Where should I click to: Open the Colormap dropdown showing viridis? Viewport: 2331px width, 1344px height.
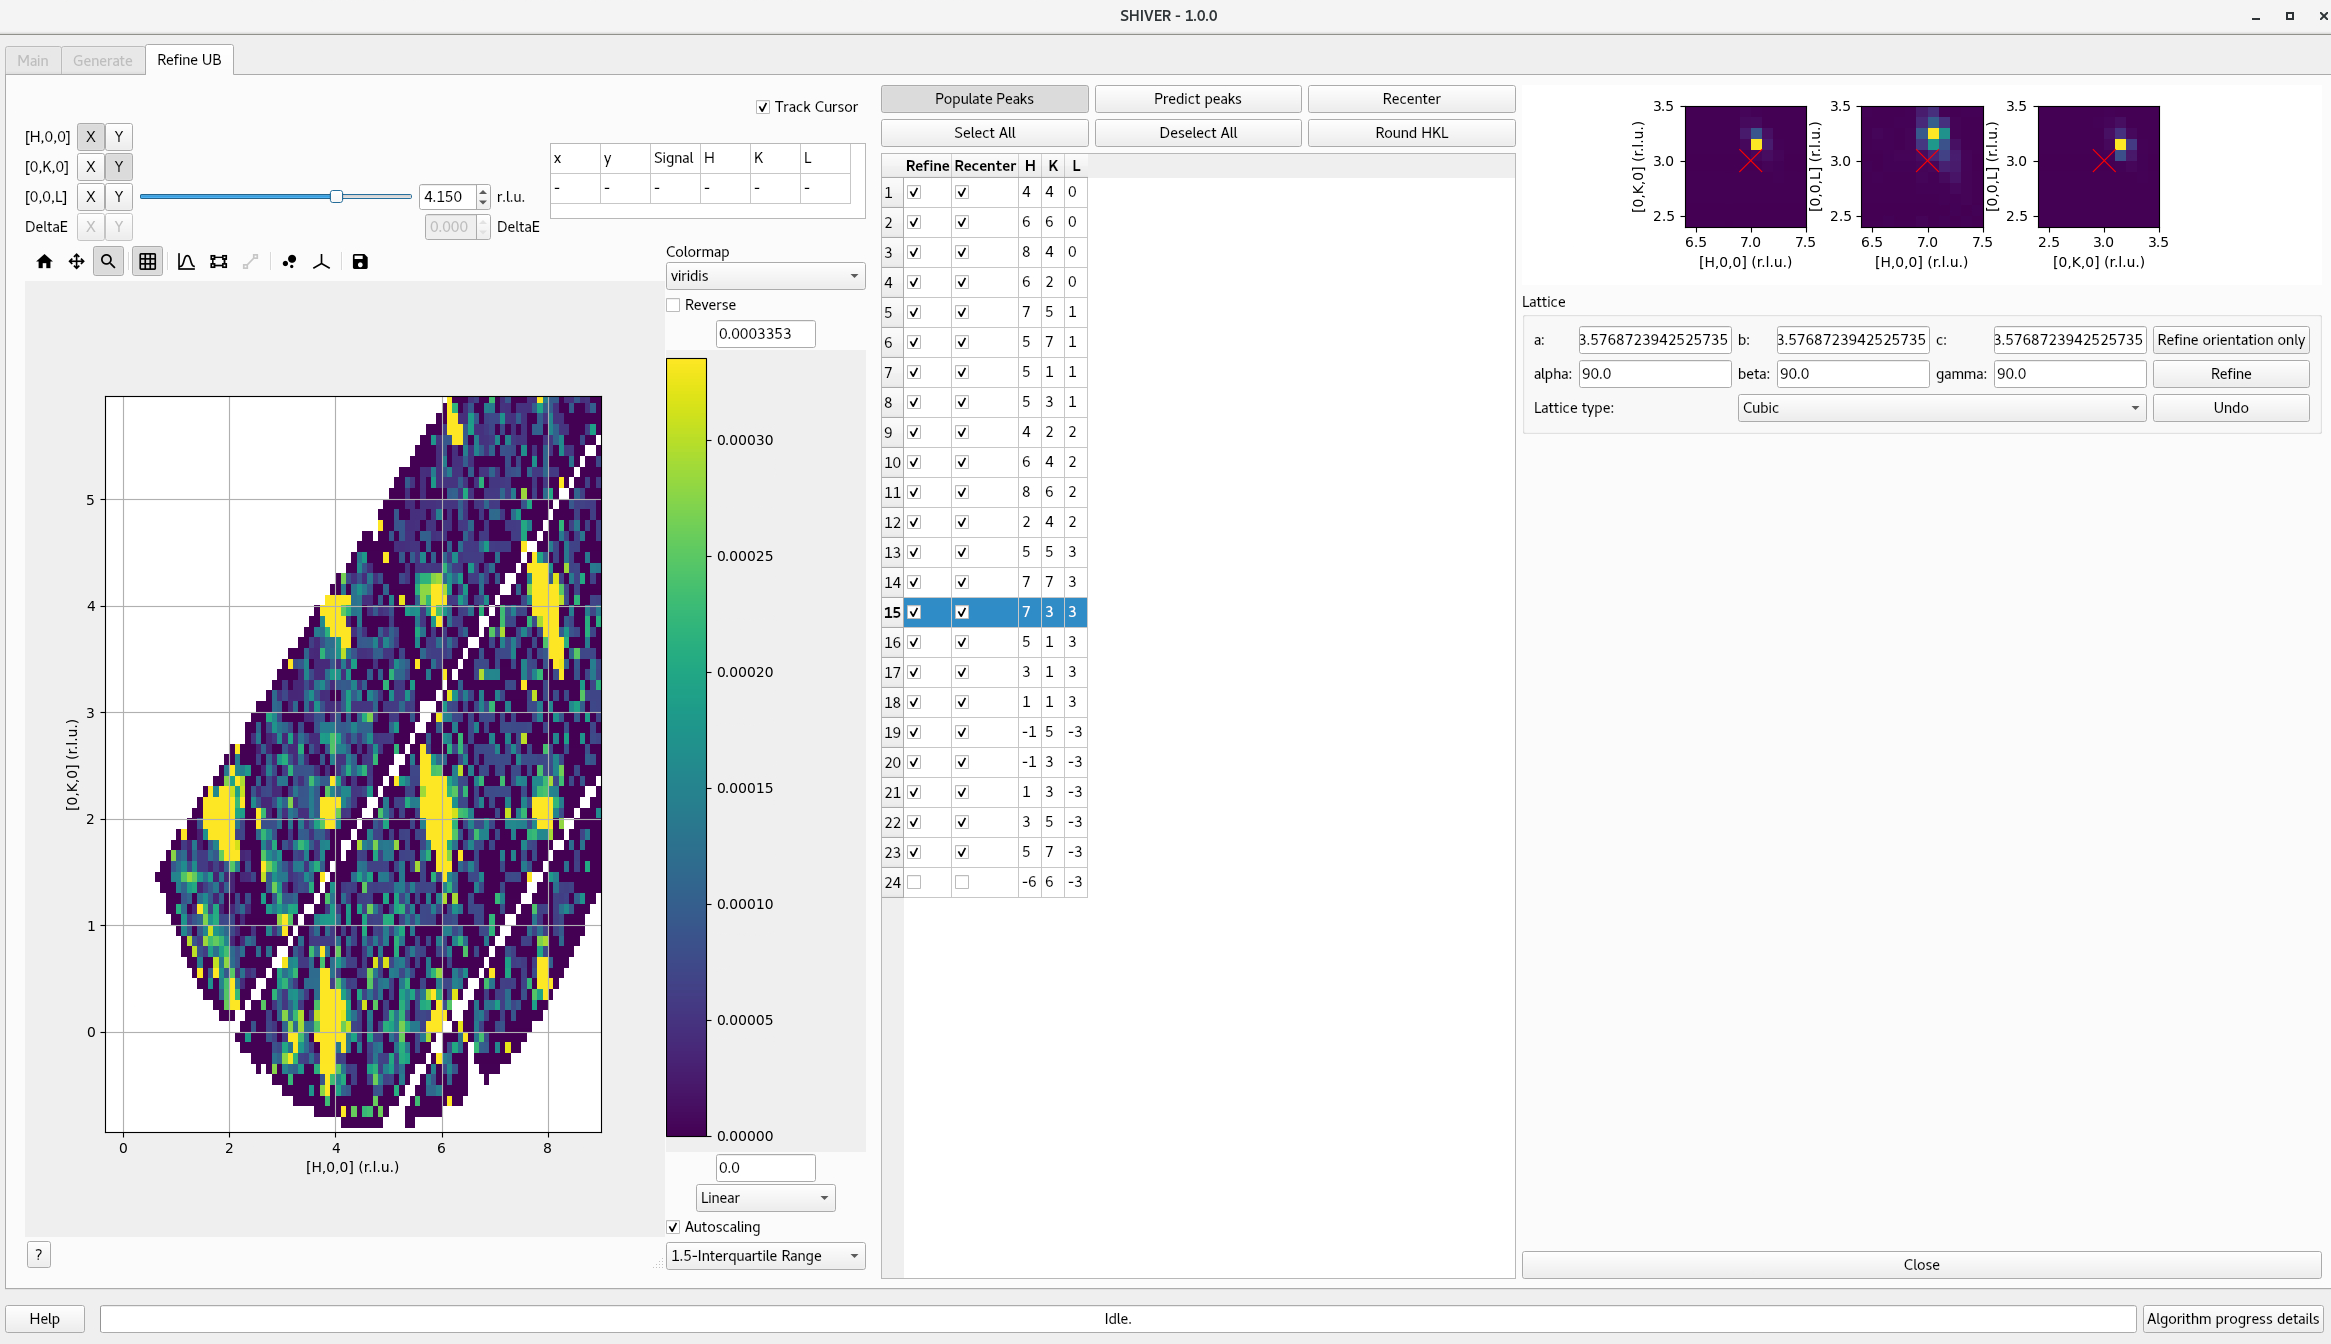(x=764, y=275)
